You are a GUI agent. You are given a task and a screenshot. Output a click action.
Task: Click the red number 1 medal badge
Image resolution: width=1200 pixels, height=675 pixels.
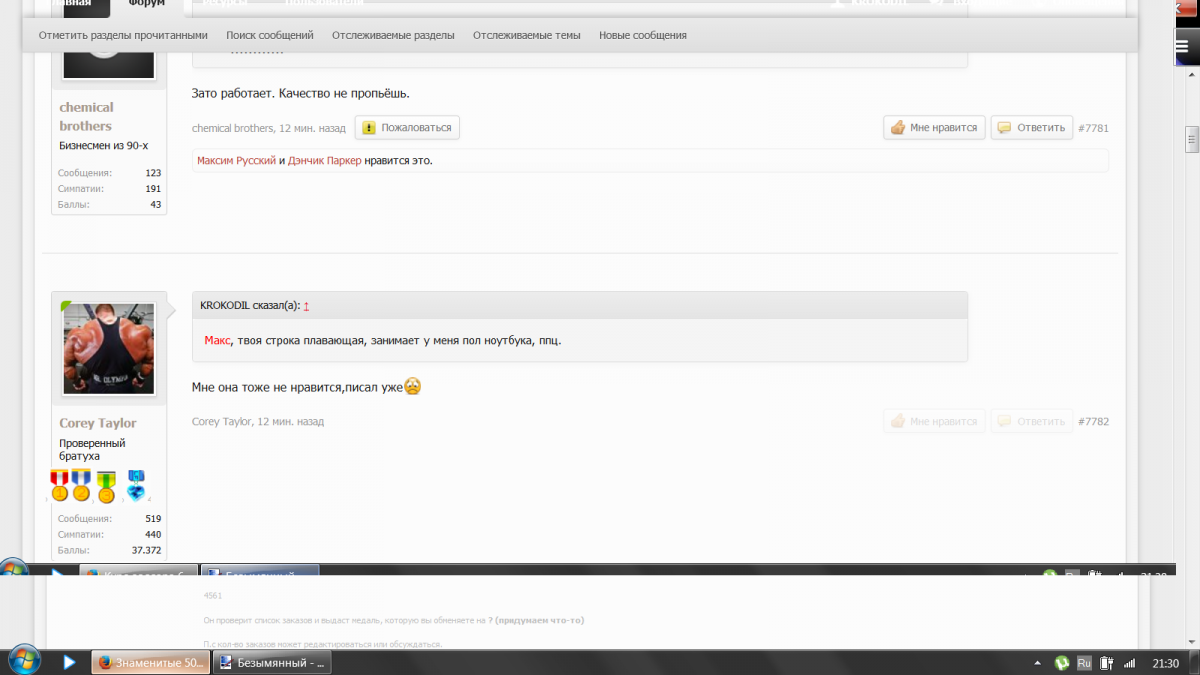click(59, 485)
